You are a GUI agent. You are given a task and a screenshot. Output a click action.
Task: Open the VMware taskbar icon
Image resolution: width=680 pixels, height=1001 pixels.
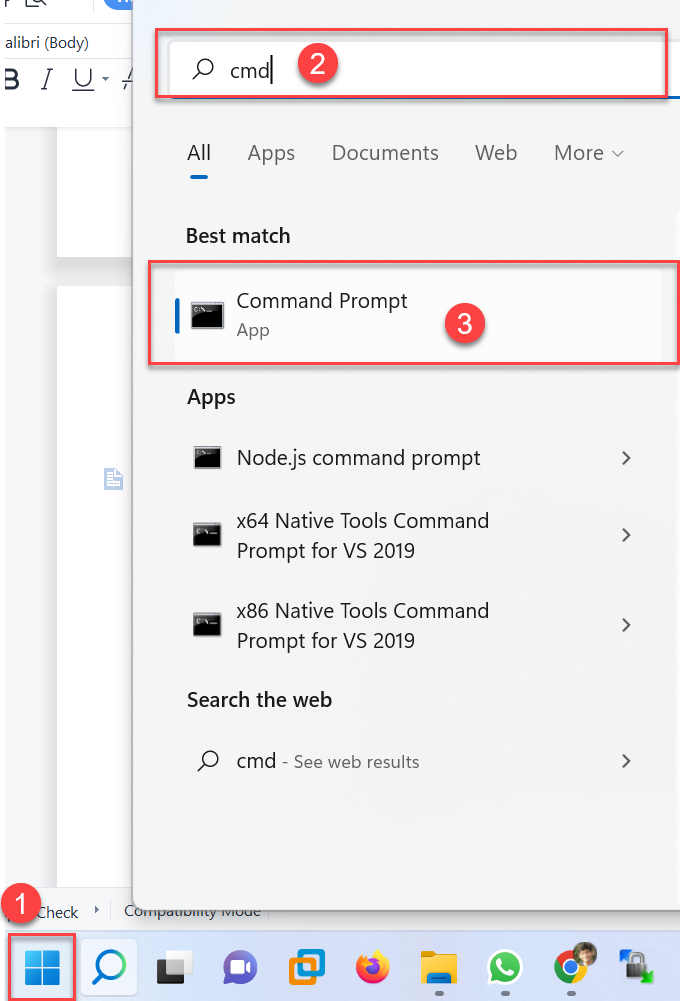(x=306, y=967)
